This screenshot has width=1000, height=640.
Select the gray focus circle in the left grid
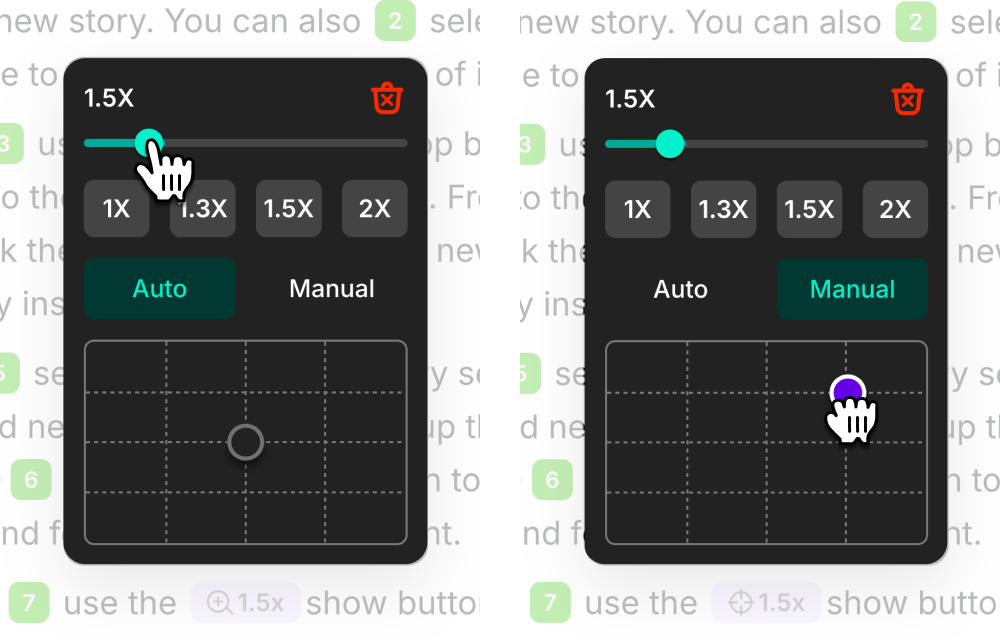[246, 441]
